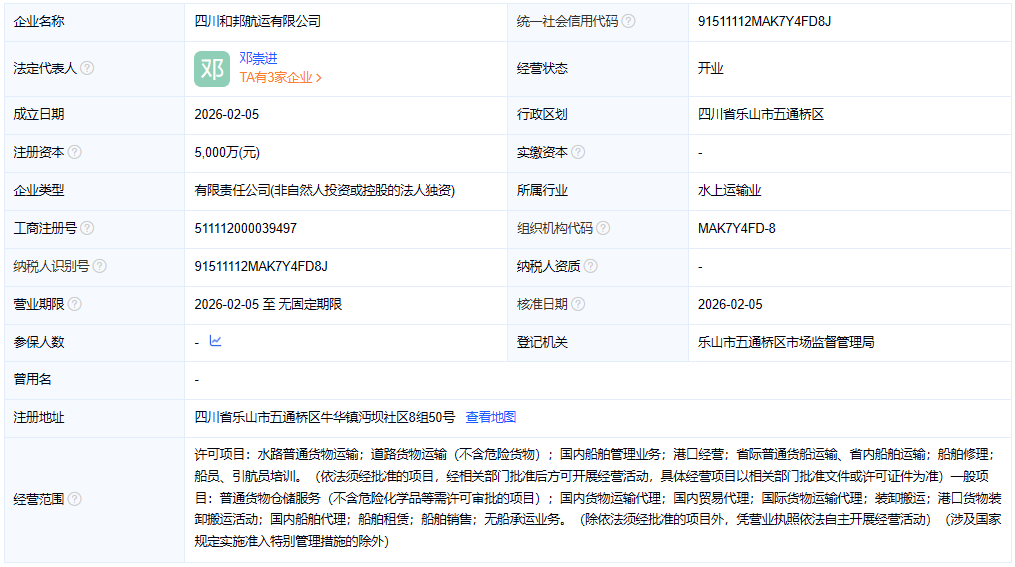Viewport: 1015px width, 567px height.
Task: Select credit code 91511112MAK7Y4FD8J in top row
Action: (764, 21)
